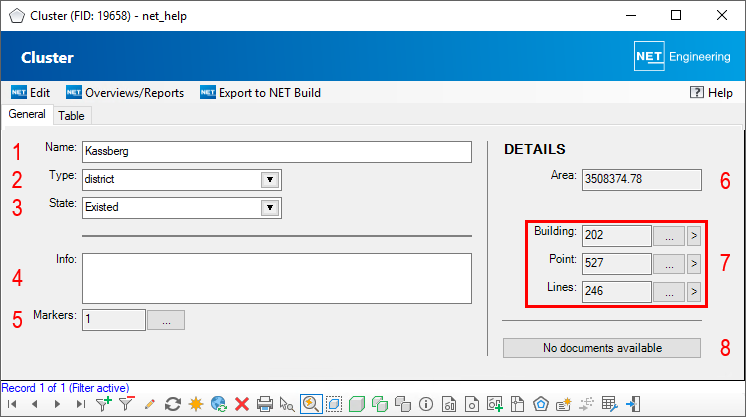Click the Markers count field
Screen dimensions: 746x417
[x=114, y=320]
